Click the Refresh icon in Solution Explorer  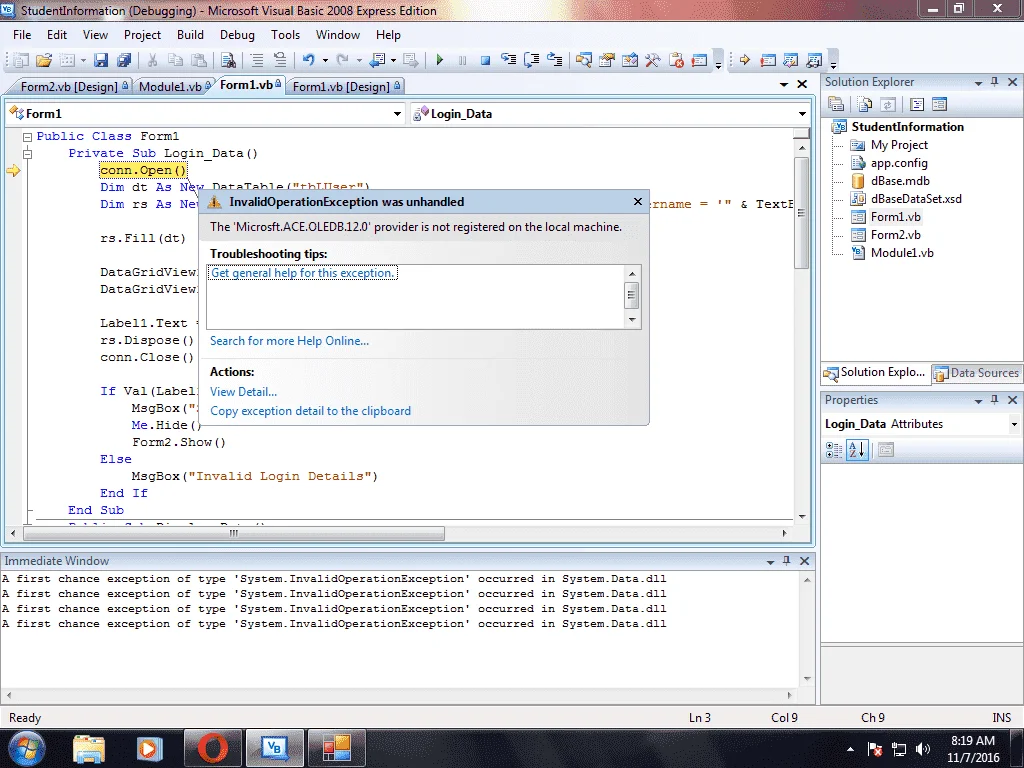(x=888, y=104)
